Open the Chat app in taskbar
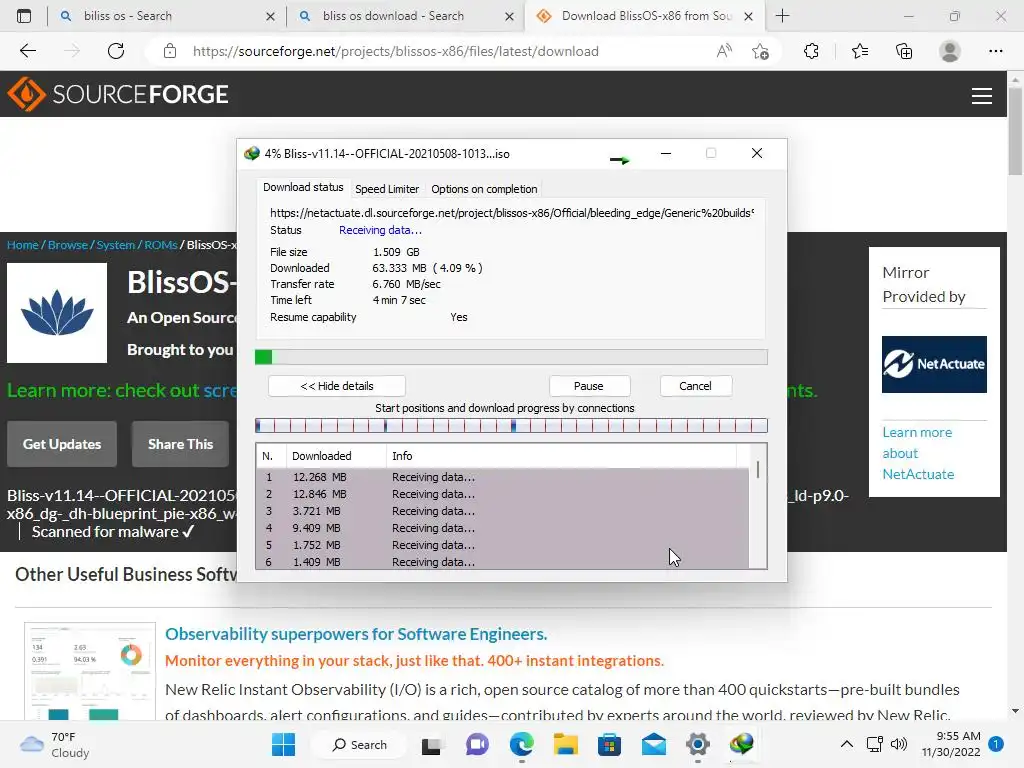 [x=477, y=744]
